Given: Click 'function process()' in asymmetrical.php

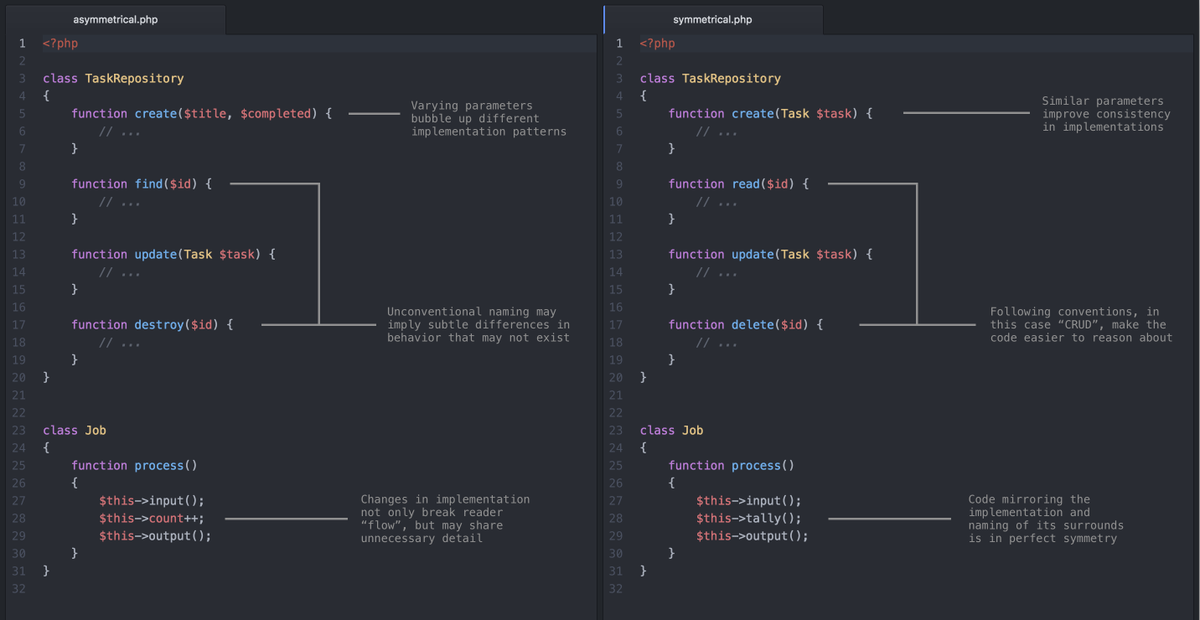Looking at the screenshot, I should coord(134,465).
